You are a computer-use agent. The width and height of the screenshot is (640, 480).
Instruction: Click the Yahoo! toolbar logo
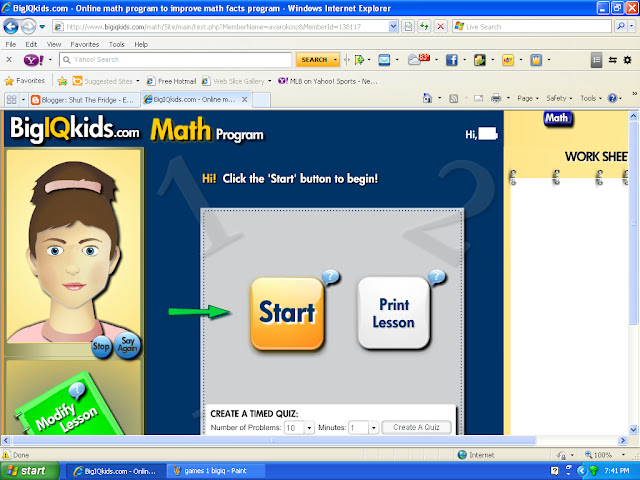(33, 60)
